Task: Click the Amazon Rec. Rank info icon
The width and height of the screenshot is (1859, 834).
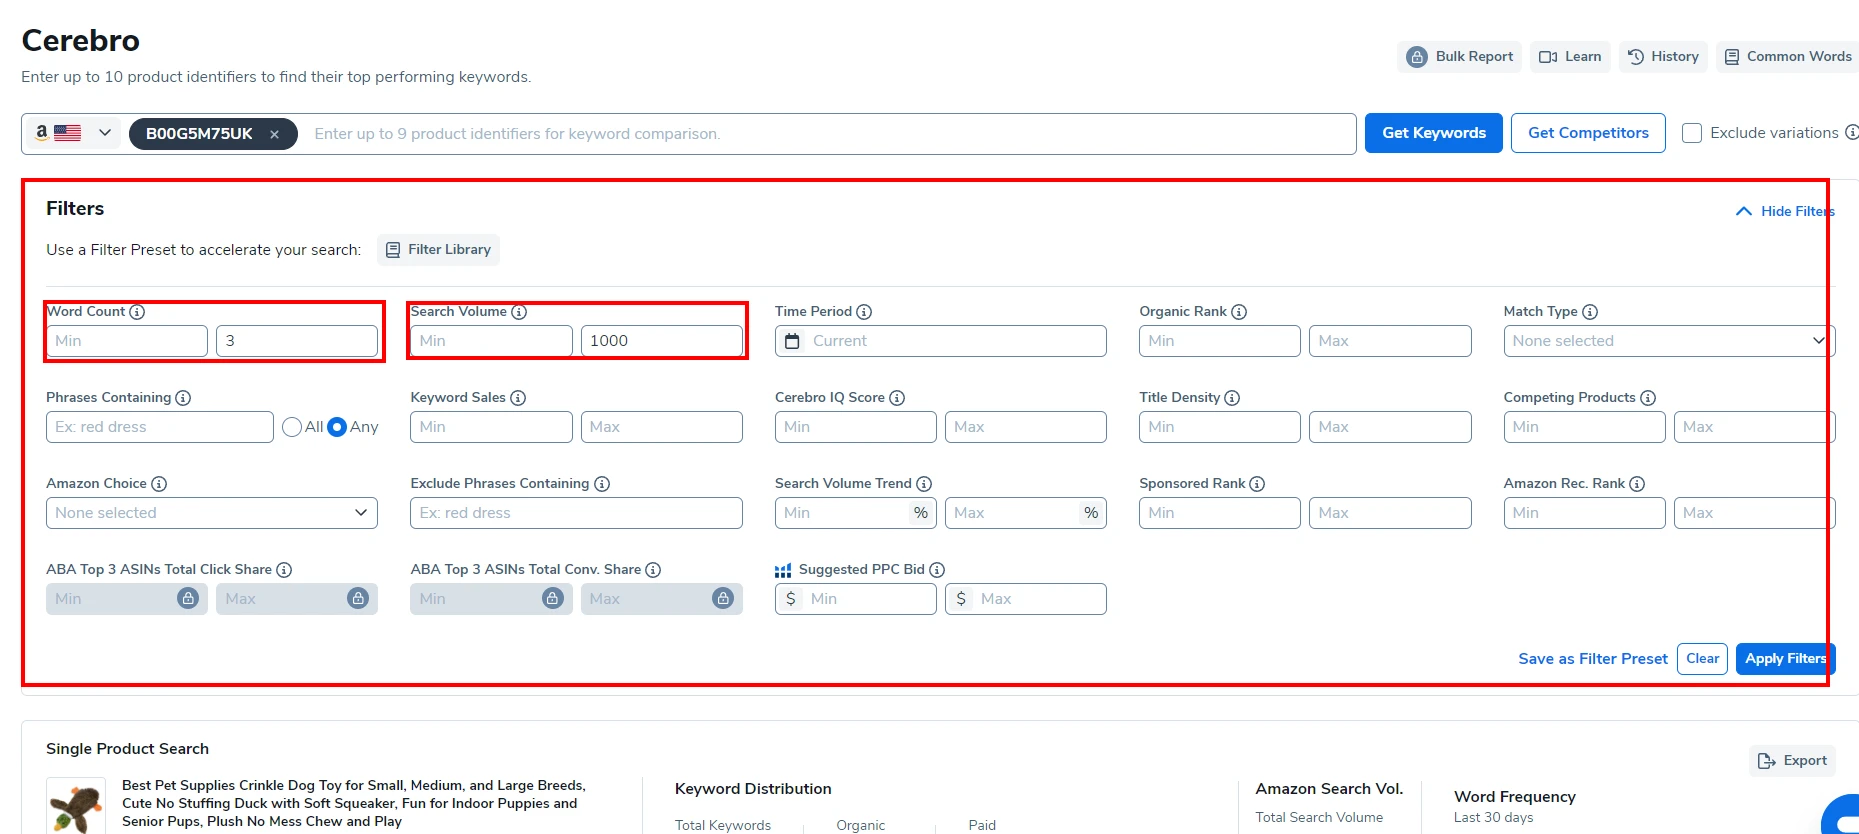Action: (1637, 484)
